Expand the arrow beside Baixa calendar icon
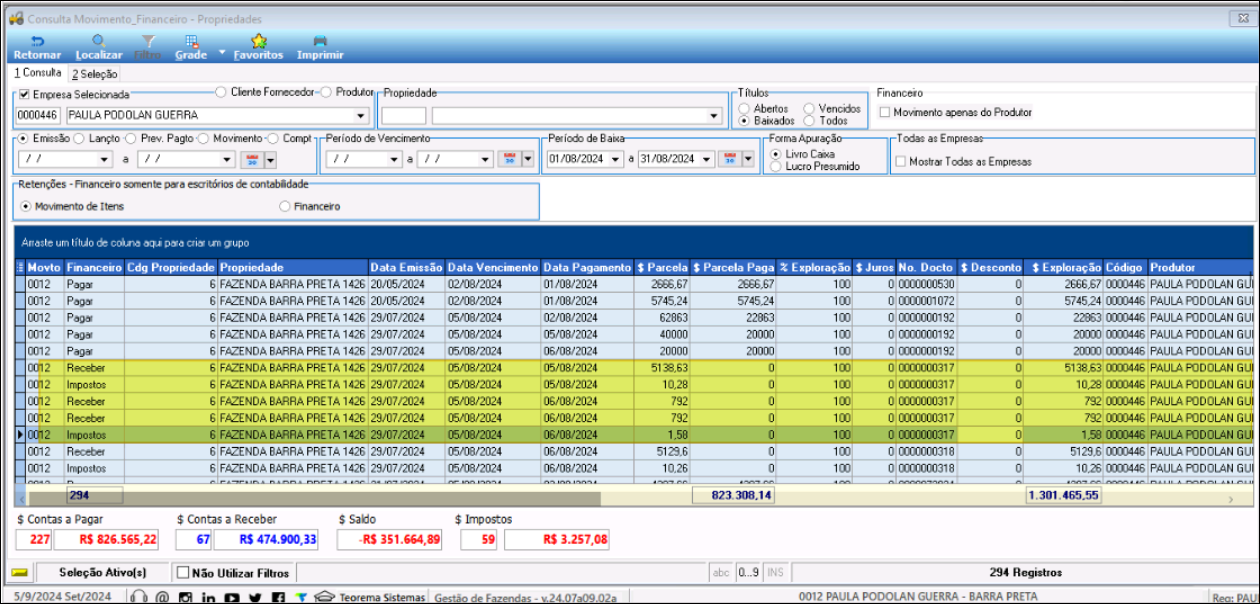The height and width of the screenshot is (604, 1260). point(746,159)
